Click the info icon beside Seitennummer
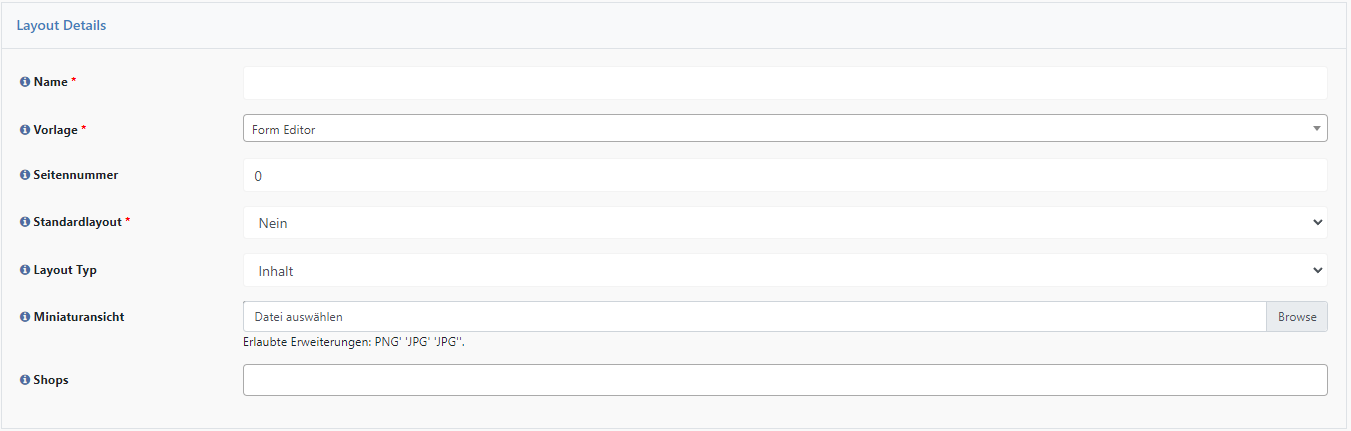 coord(25,175)
